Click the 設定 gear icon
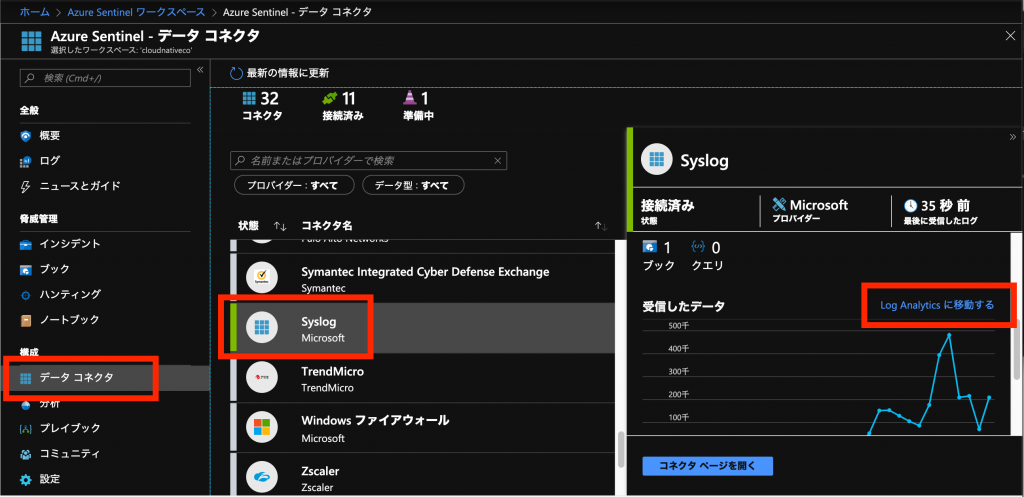This screenshot has width=1024, height=497. click(26, 479)
